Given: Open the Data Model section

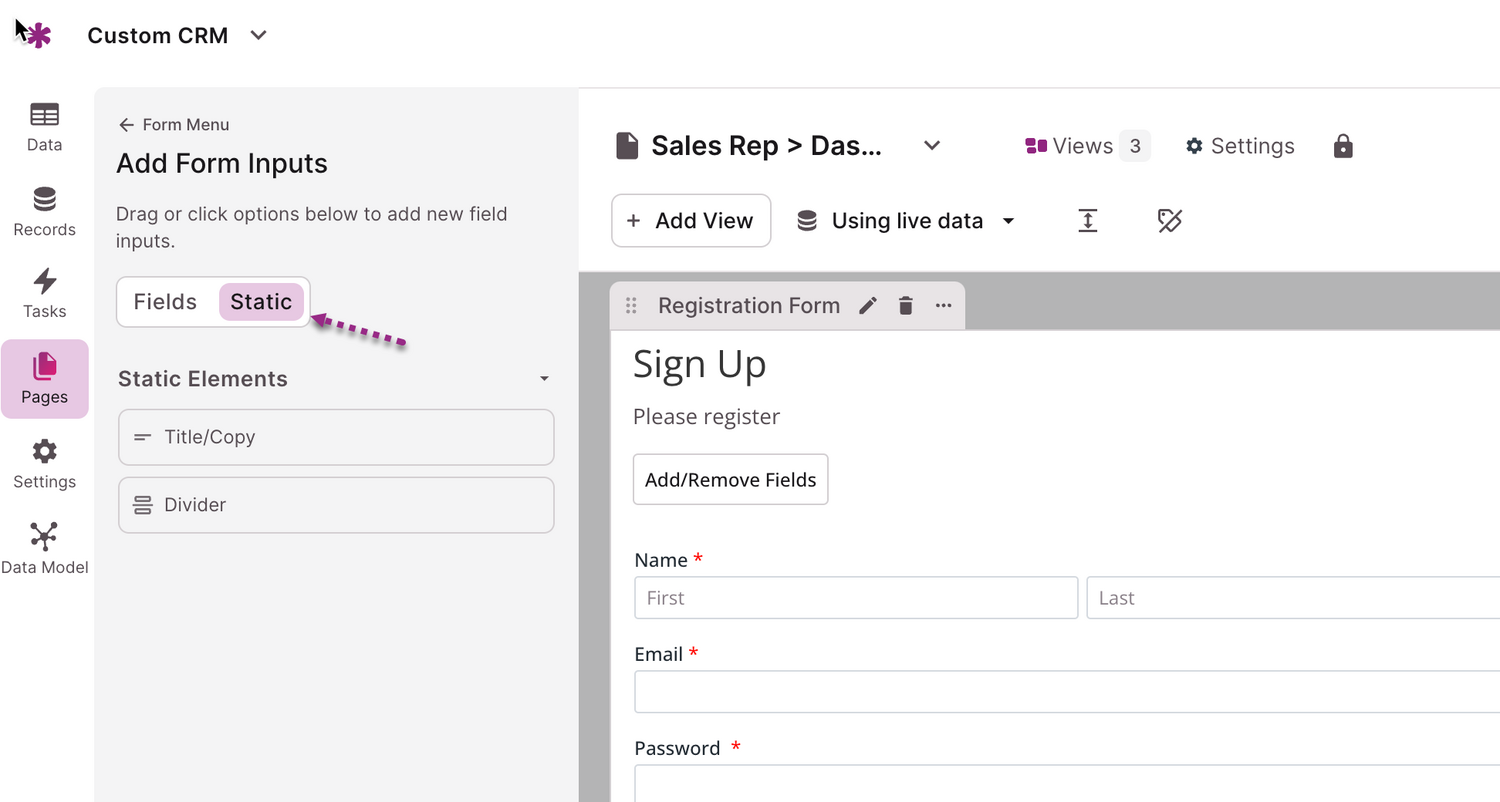Looking at the screenshot, I should click(x=44, y=549).
